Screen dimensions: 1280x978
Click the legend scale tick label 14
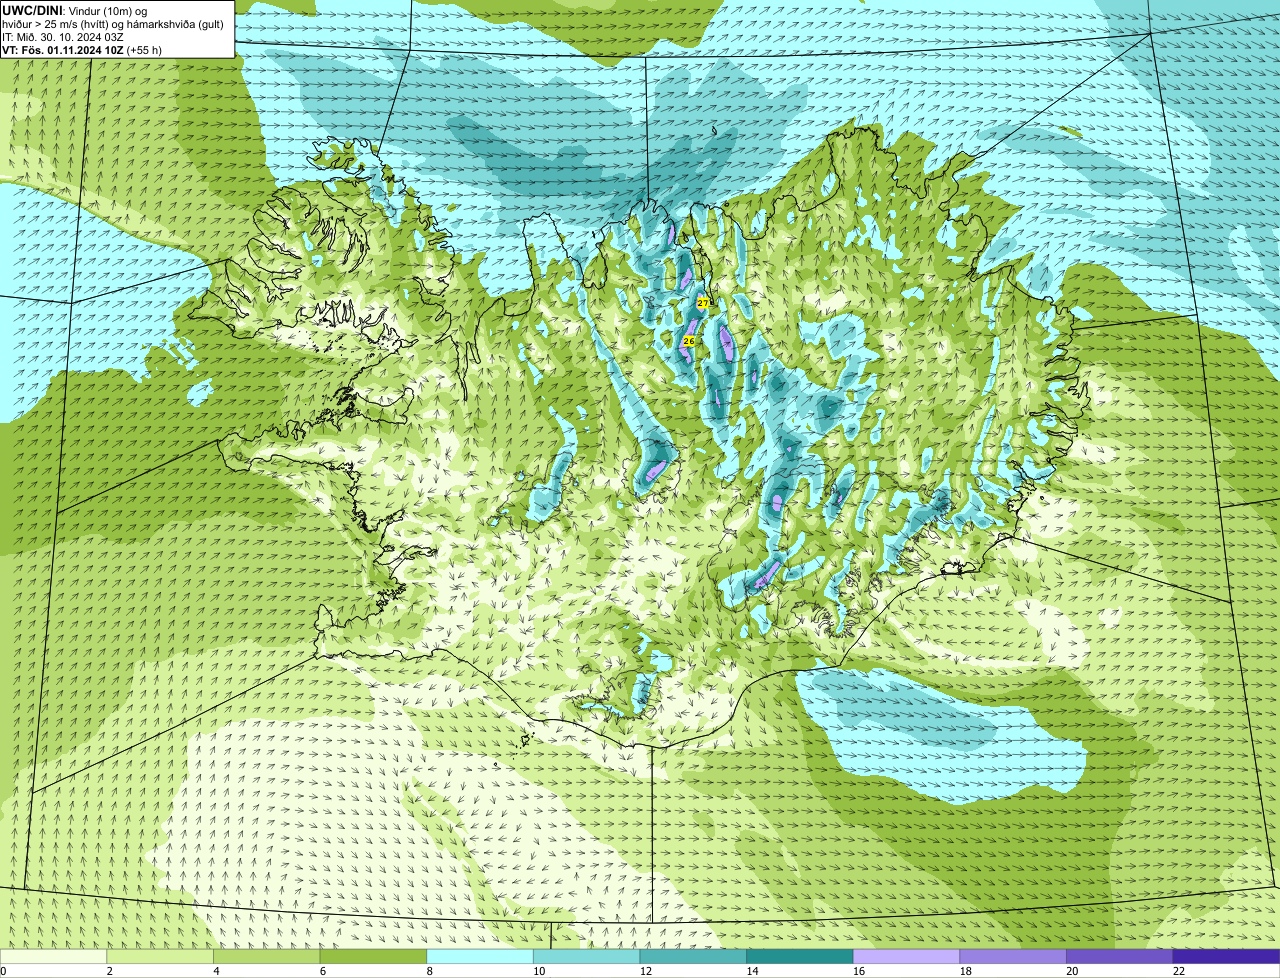click(752, 971)
